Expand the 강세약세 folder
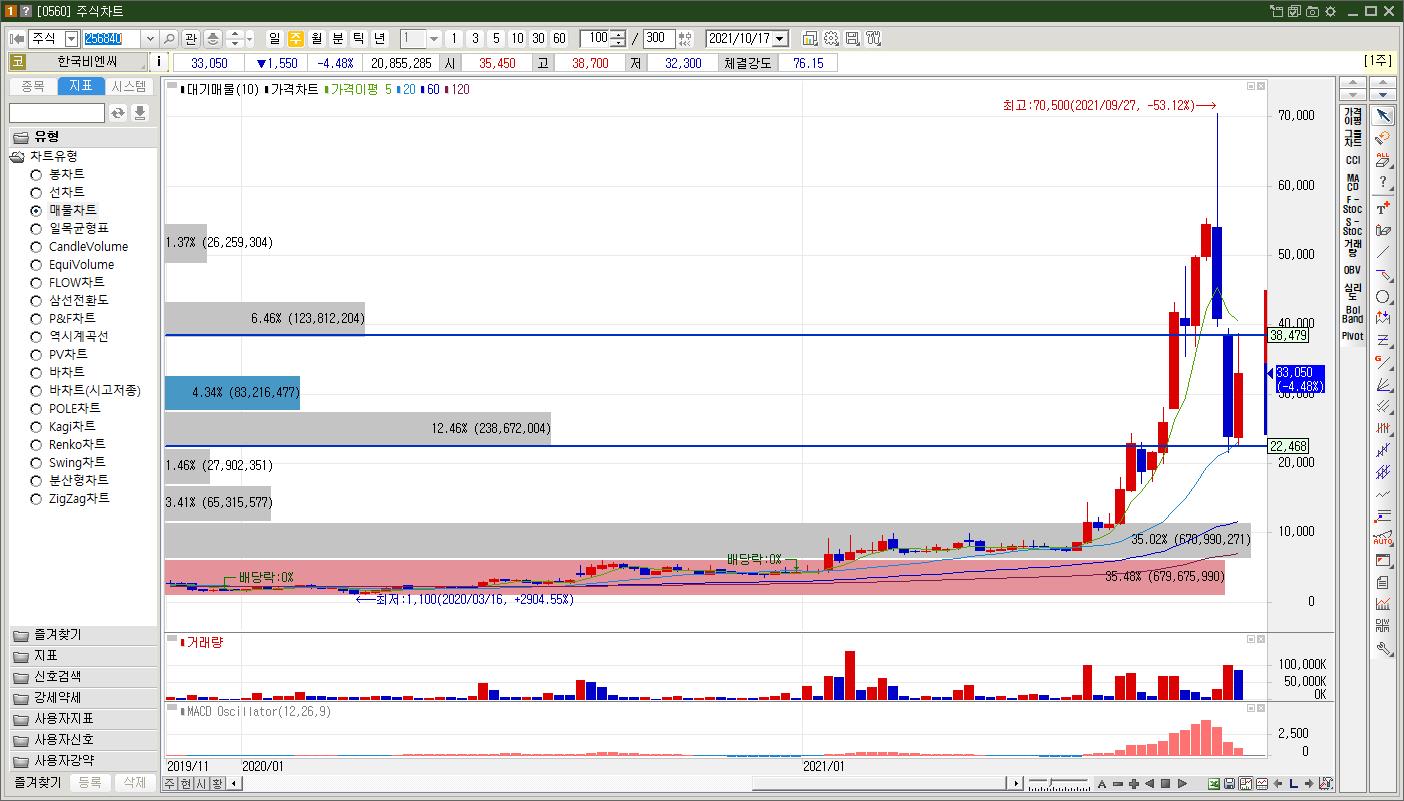1404x801 pixels. [x=83, y=698]
